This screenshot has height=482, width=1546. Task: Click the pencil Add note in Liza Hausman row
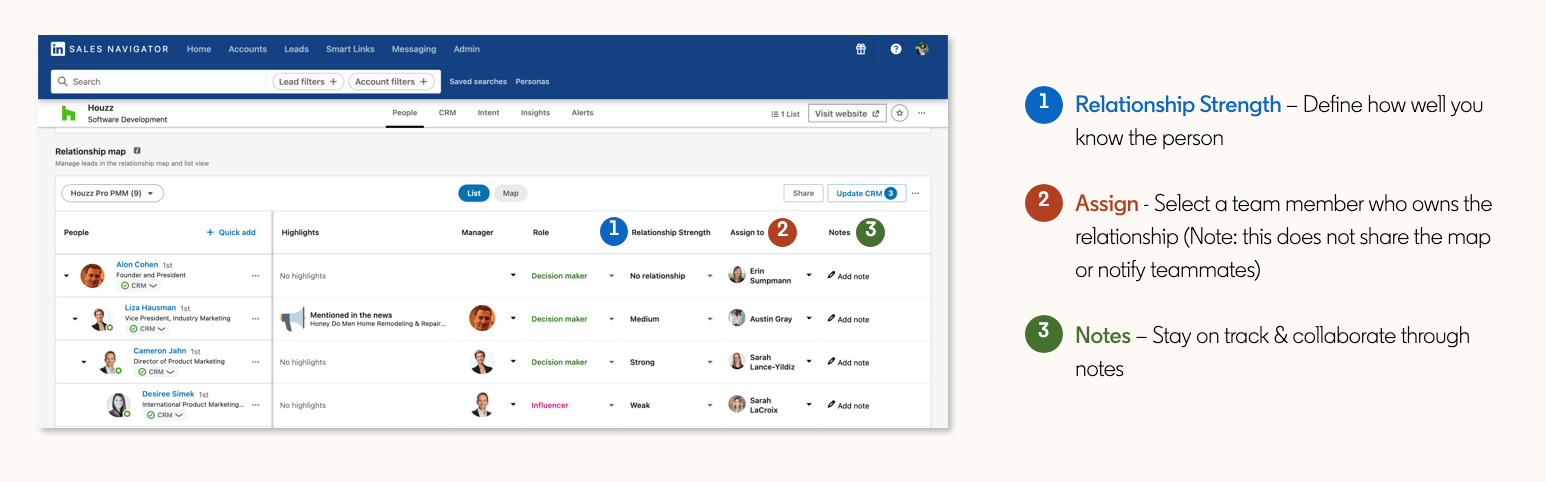pos(848,319)
